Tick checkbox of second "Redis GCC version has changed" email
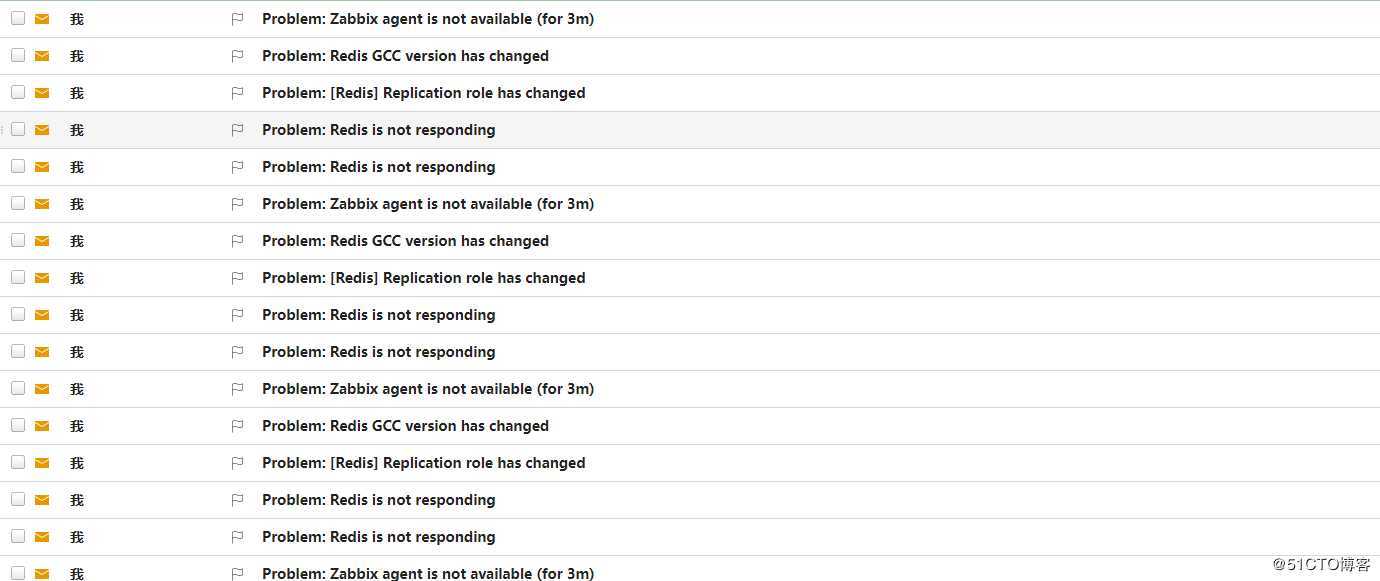1380x581 pixels. 18,240
